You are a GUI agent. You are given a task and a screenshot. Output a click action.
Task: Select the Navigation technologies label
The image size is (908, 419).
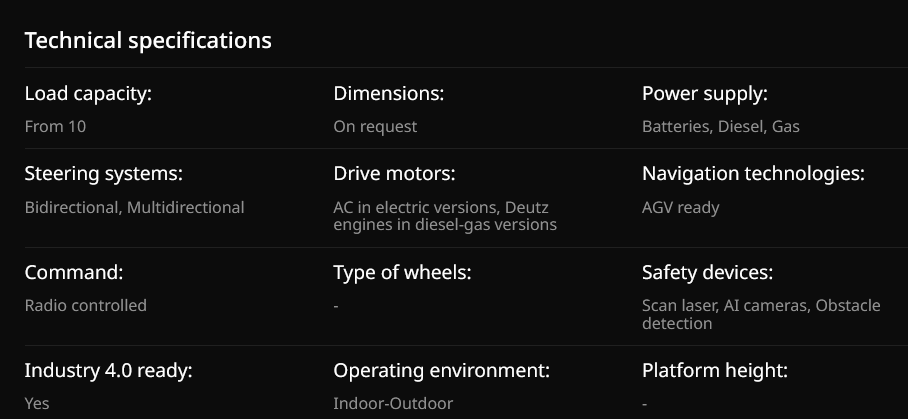[x=753, y=174]
